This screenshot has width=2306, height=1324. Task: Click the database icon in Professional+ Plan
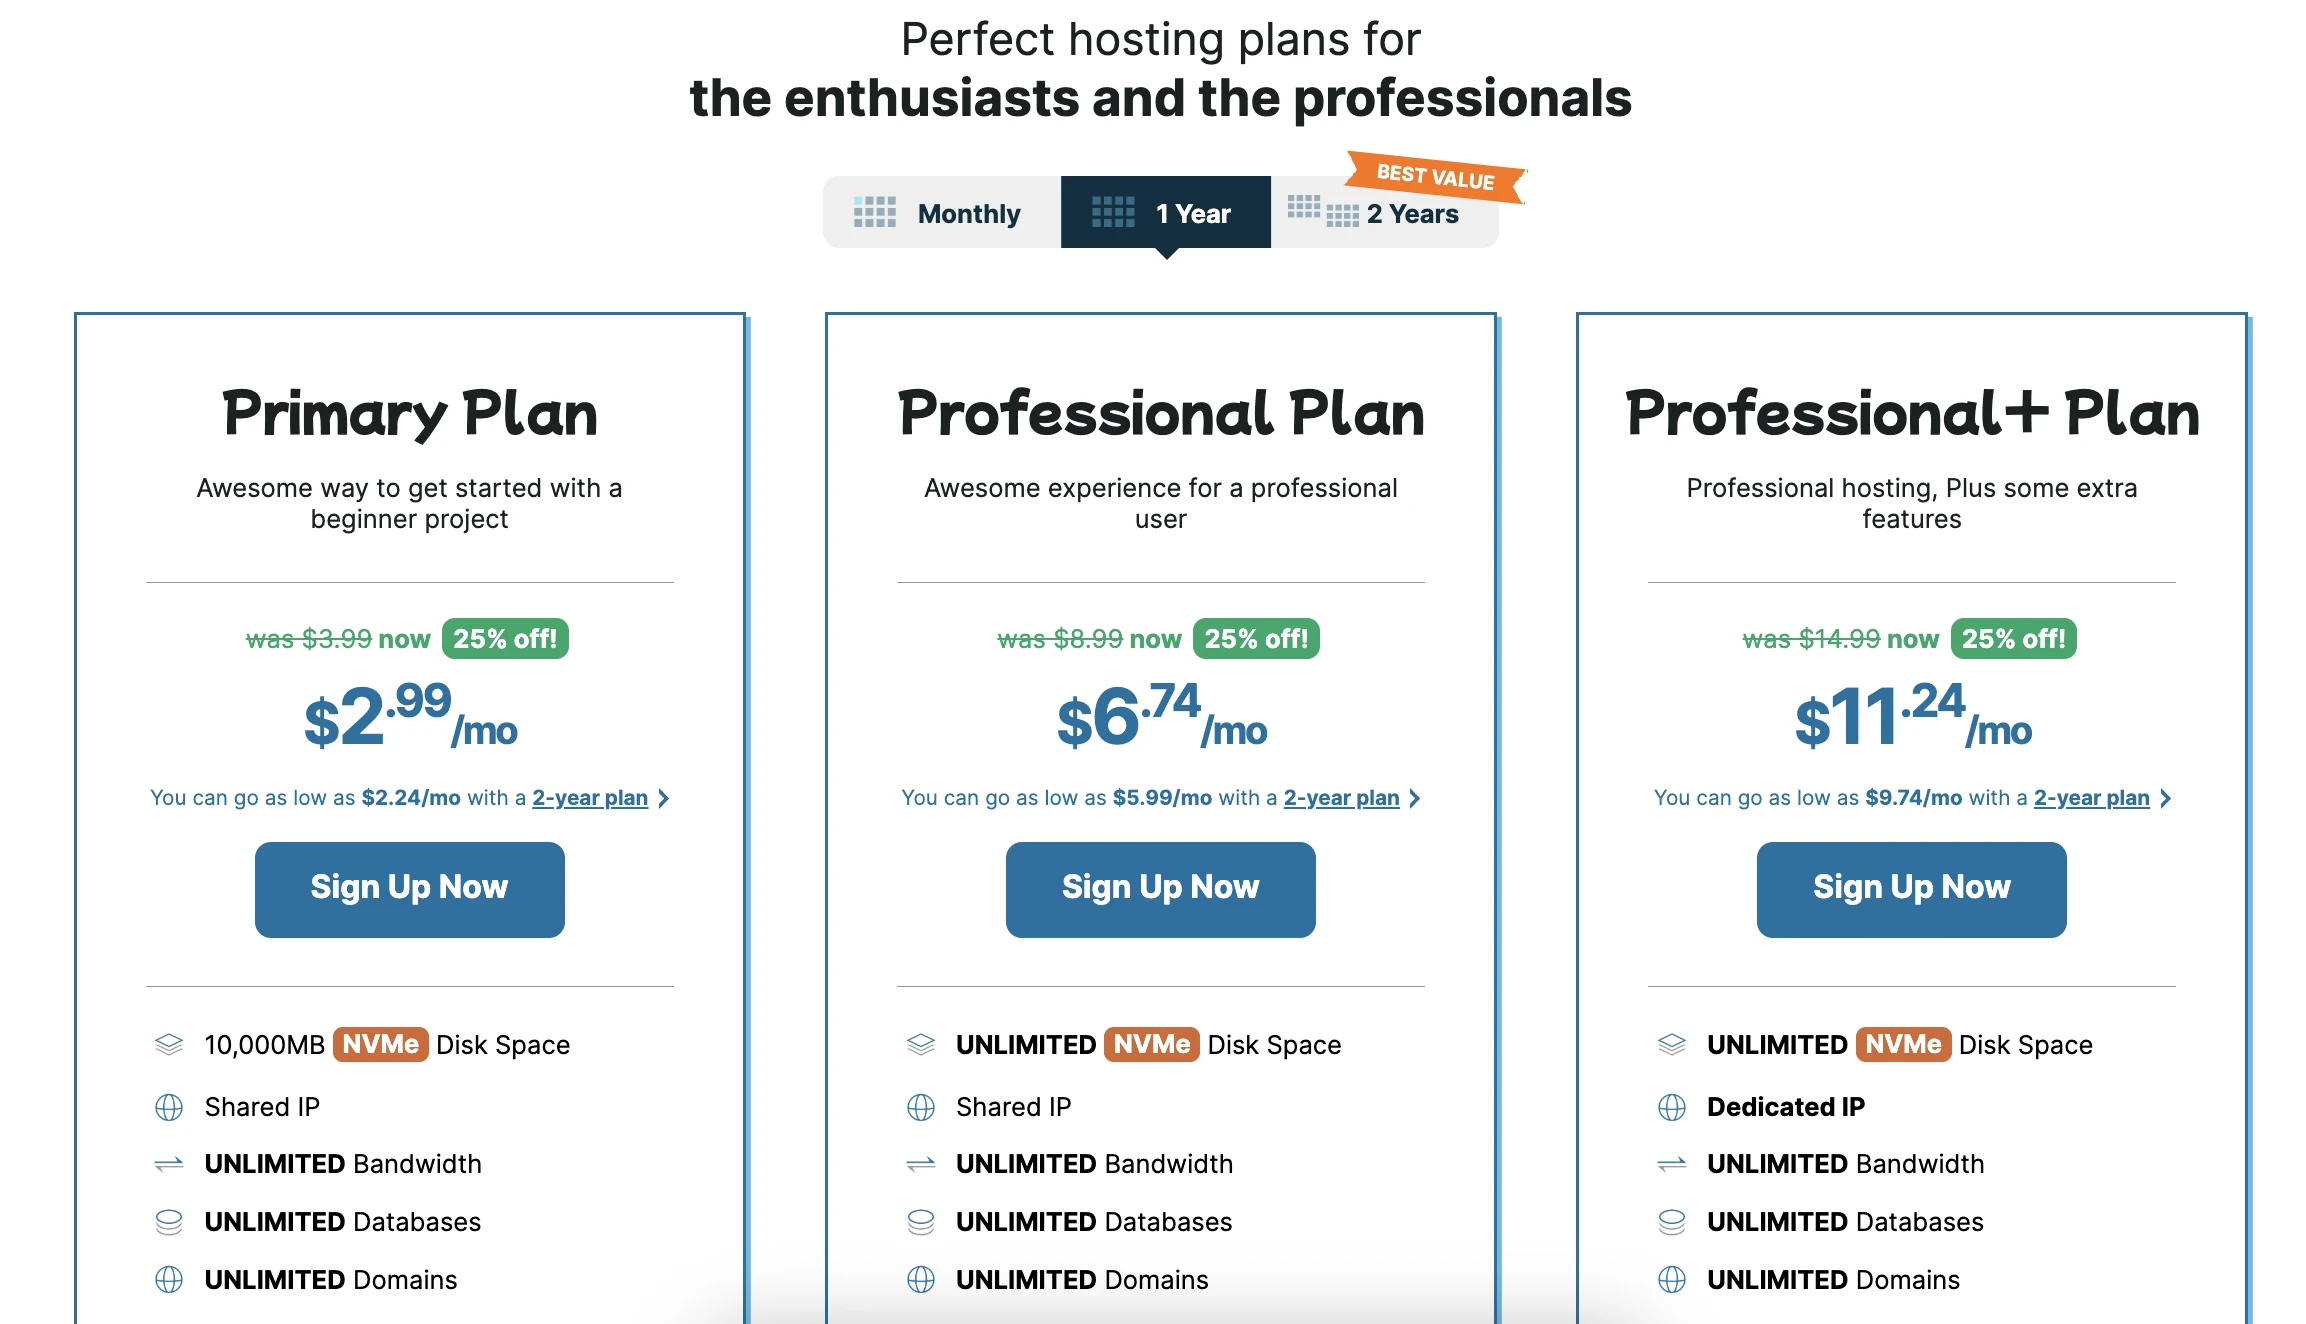pos(1671,1222)
